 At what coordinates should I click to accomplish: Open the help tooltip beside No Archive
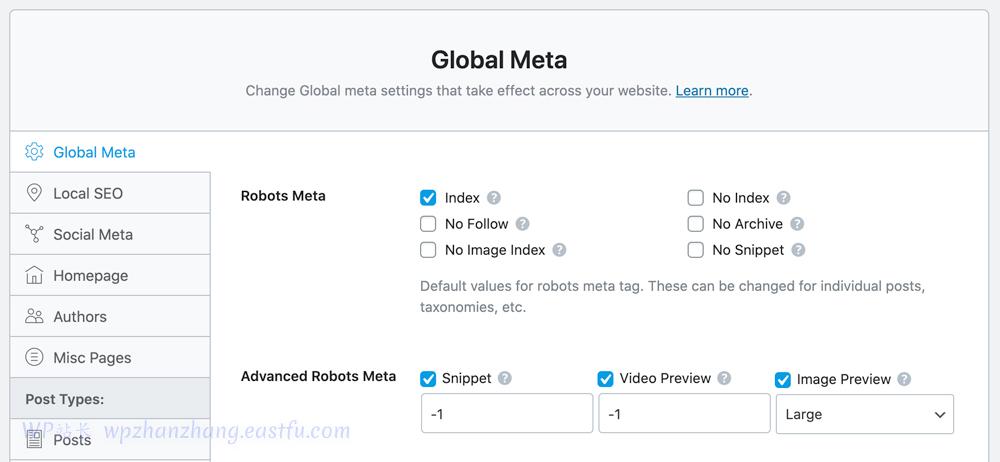[x=797, y=224]
